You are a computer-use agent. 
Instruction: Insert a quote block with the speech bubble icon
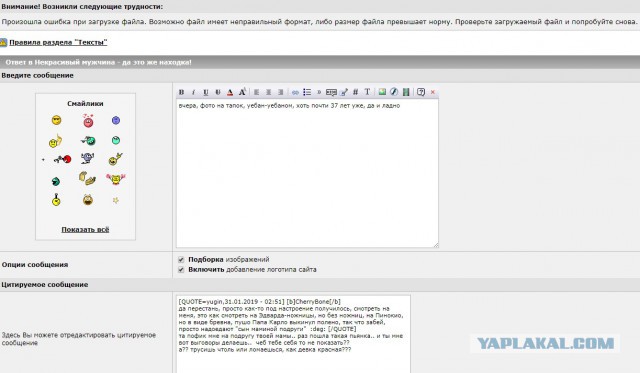coord(331,92)
